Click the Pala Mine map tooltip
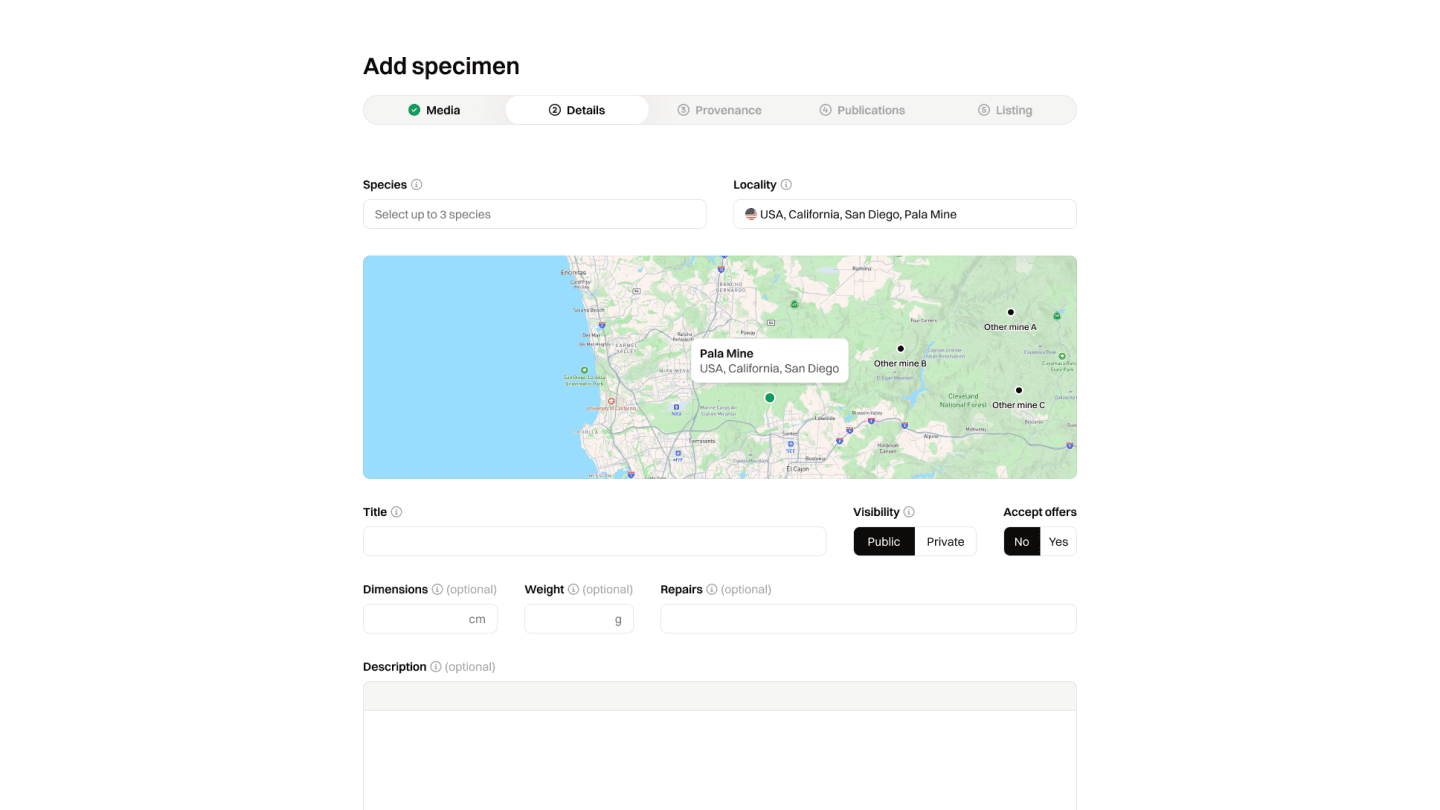This screenshot has height=810, width=1440. [x=770, y=361]
